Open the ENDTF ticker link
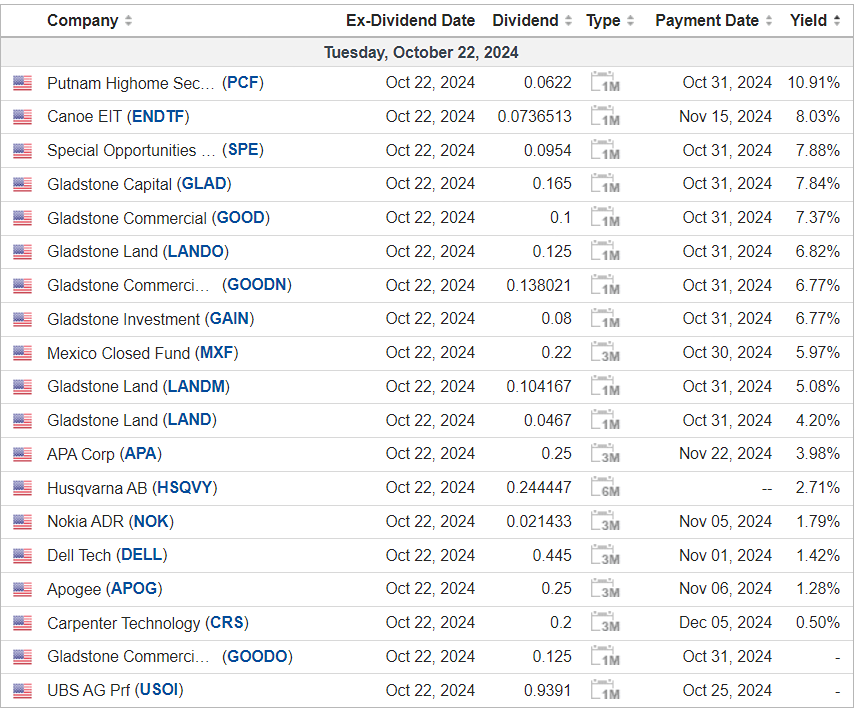This screenshot has height=708, width=856. click(x=158, y=117)
